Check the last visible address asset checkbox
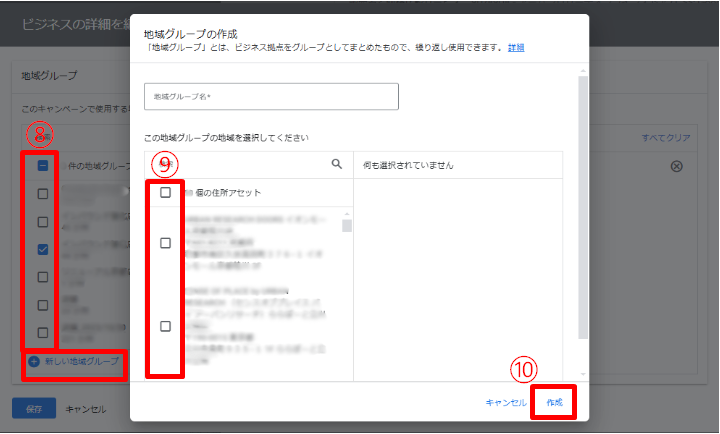Image resolution: width=720 pixels, height=434 pixels. click(x=165, y=326)
